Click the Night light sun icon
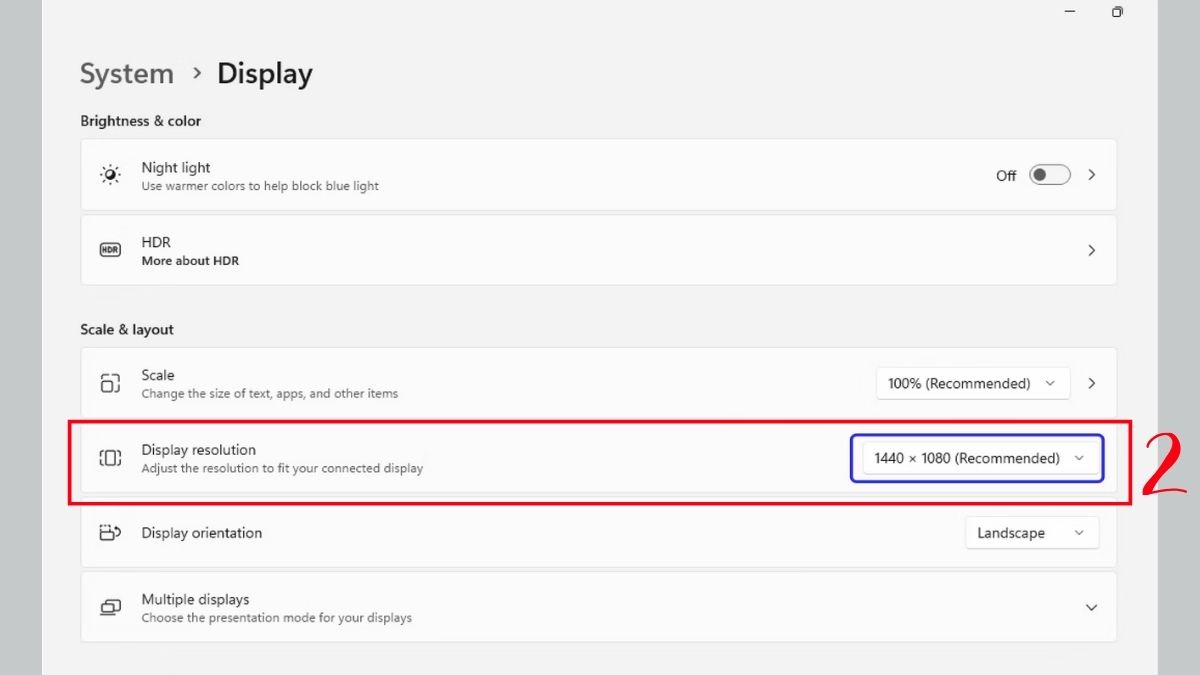The image size is (1200, 675). tap(110, 175)
